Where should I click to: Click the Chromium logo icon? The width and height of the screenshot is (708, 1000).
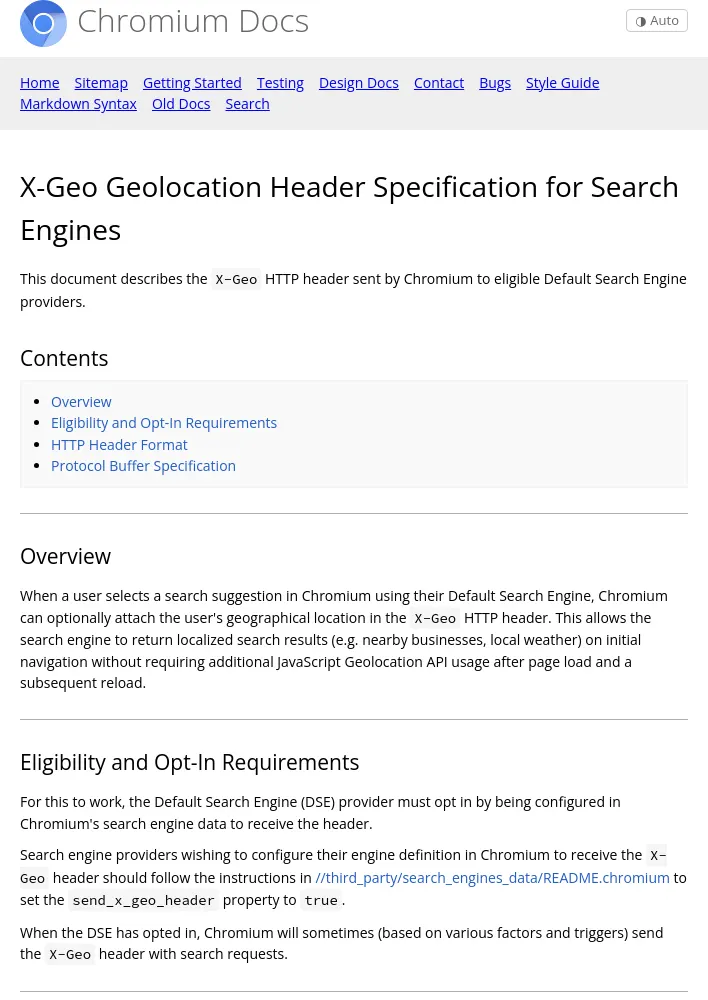(x=43, y=24)
